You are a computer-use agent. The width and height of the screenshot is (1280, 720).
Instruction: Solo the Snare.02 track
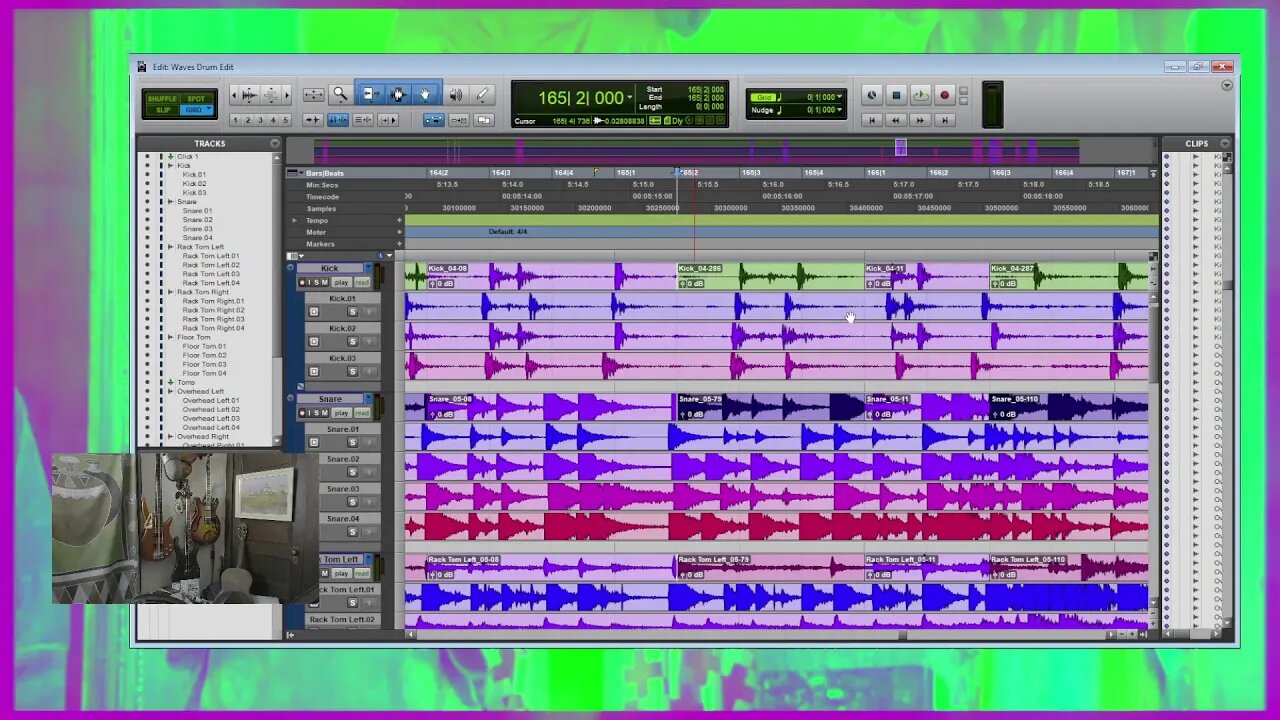352,472
